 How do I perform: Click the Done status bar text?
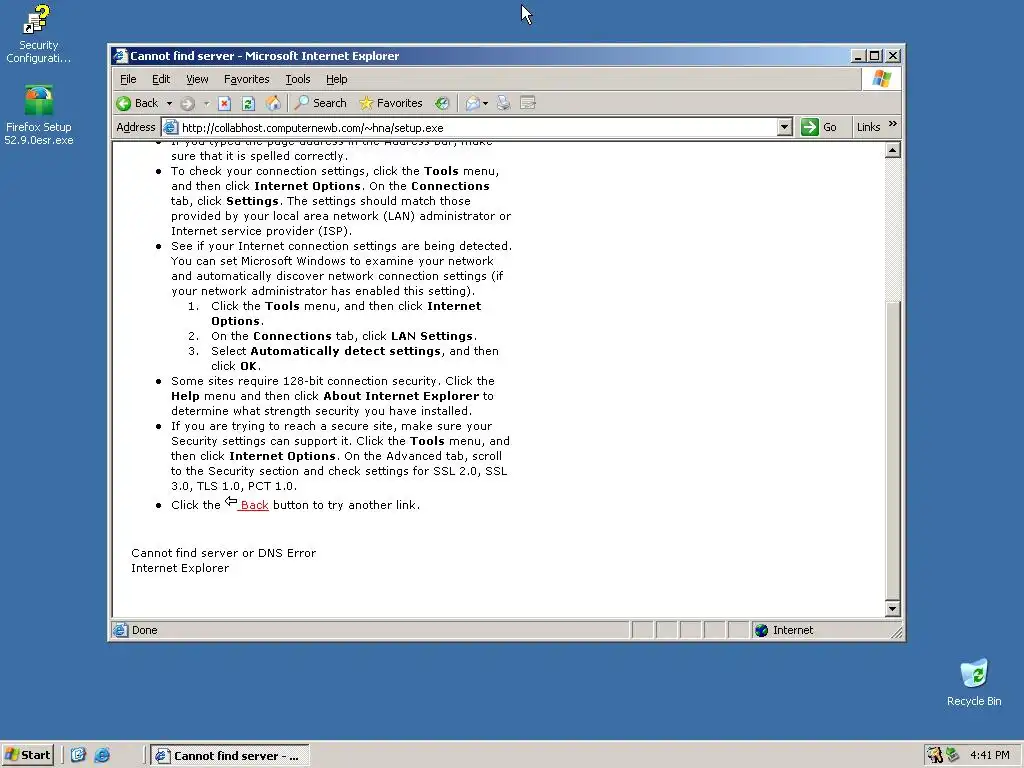click(144, 630)
